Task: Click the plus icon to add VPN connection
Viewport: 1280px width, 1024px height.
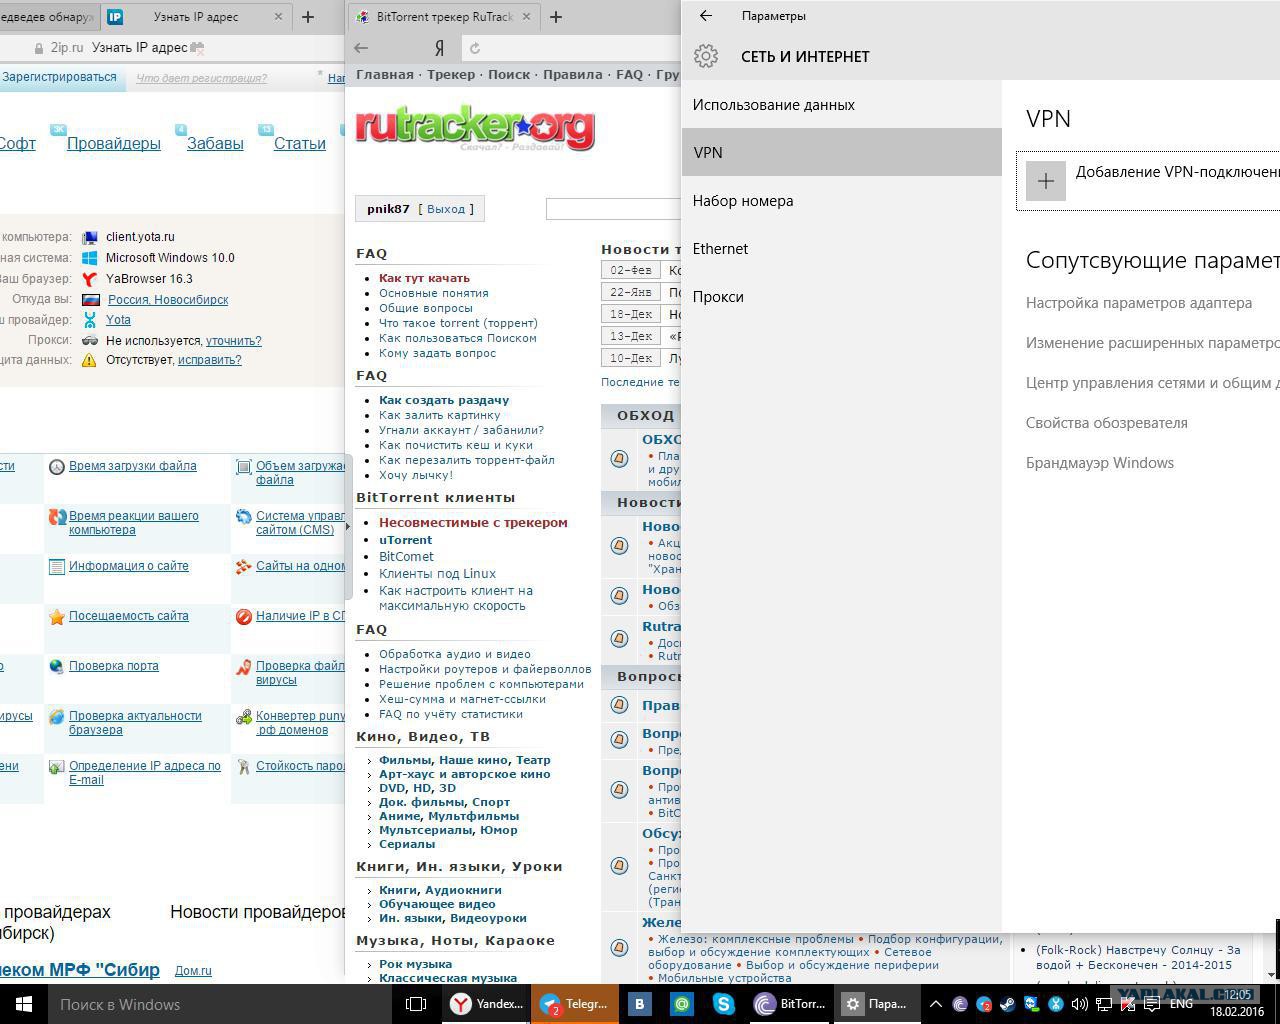Action: pyautogui.click(x=1046, y=181)
